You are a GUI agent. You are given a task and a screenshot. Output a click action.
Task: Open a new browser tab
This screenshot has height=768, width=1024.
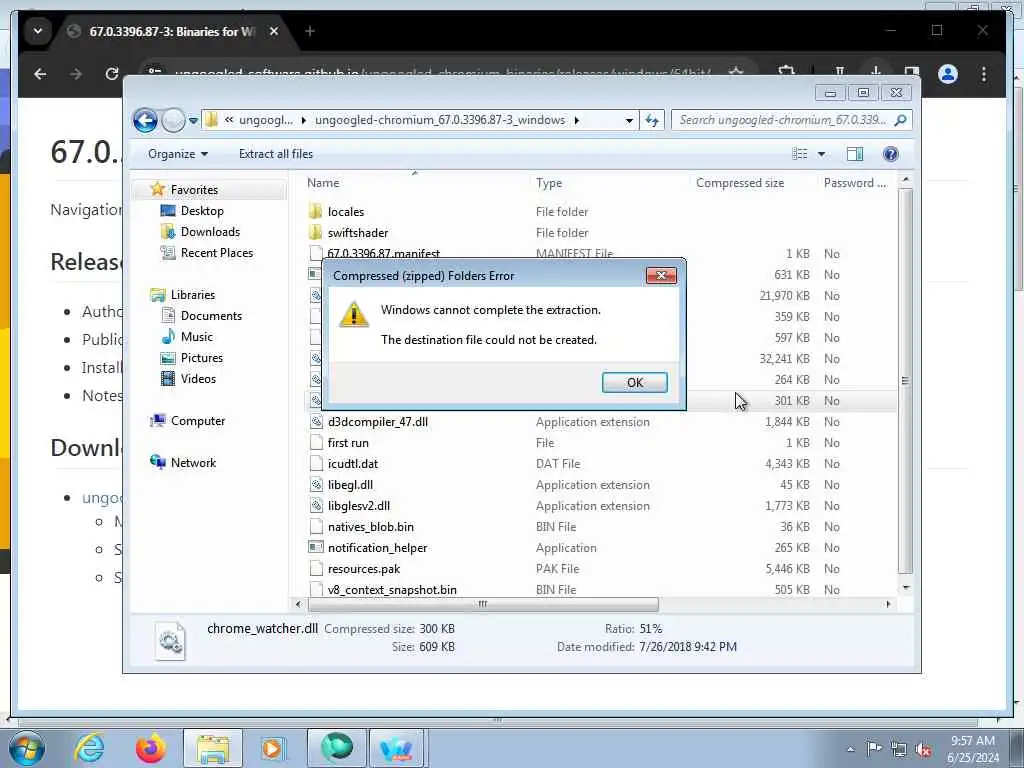pyautogui.click(x=310, y=31)
